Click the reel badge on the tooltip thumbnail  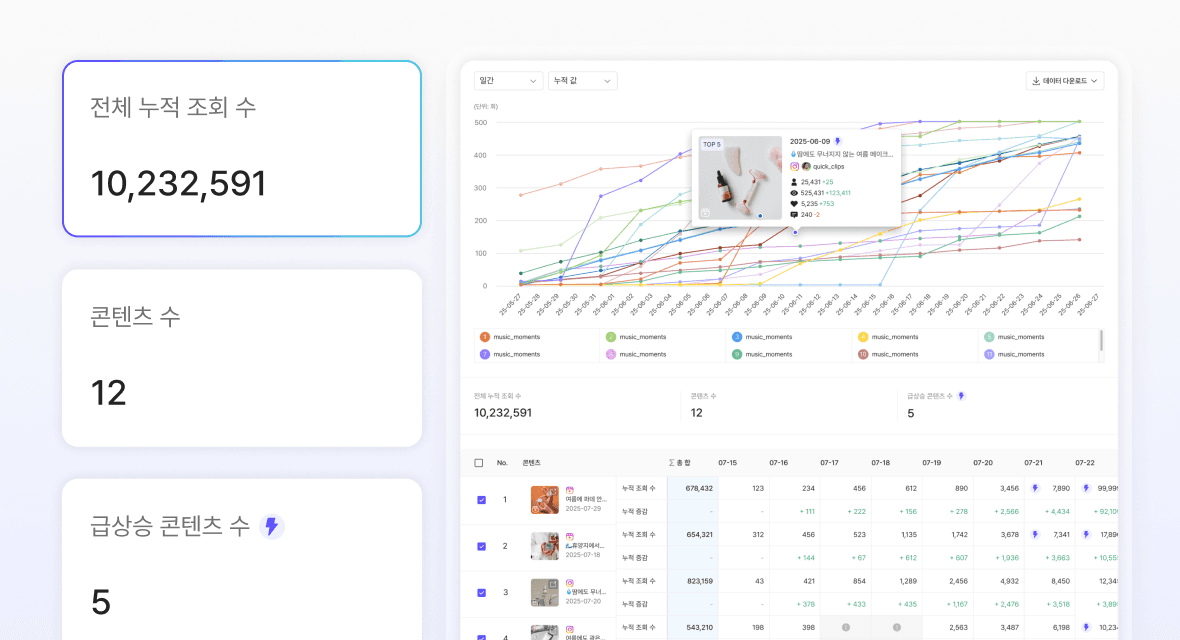click(x=706, y=213)
